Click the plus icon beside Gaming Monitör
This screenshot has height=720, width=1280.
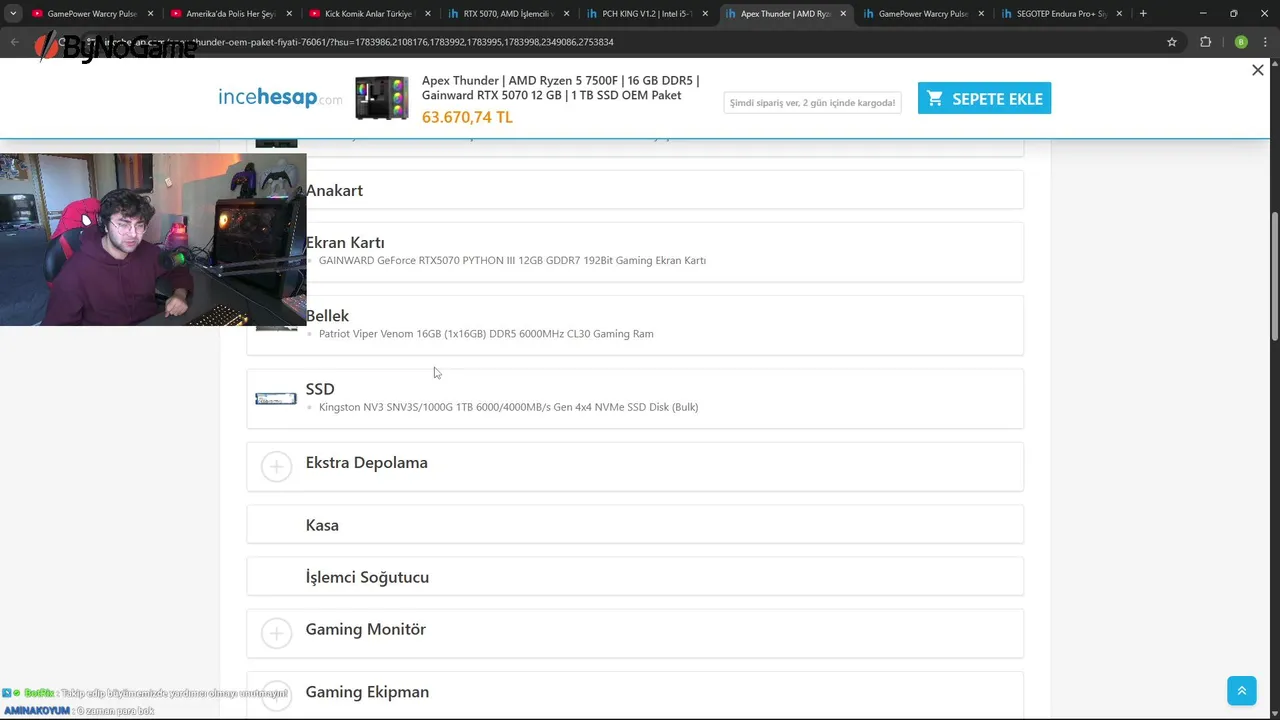pyautogui.click(x=276, y=633)
